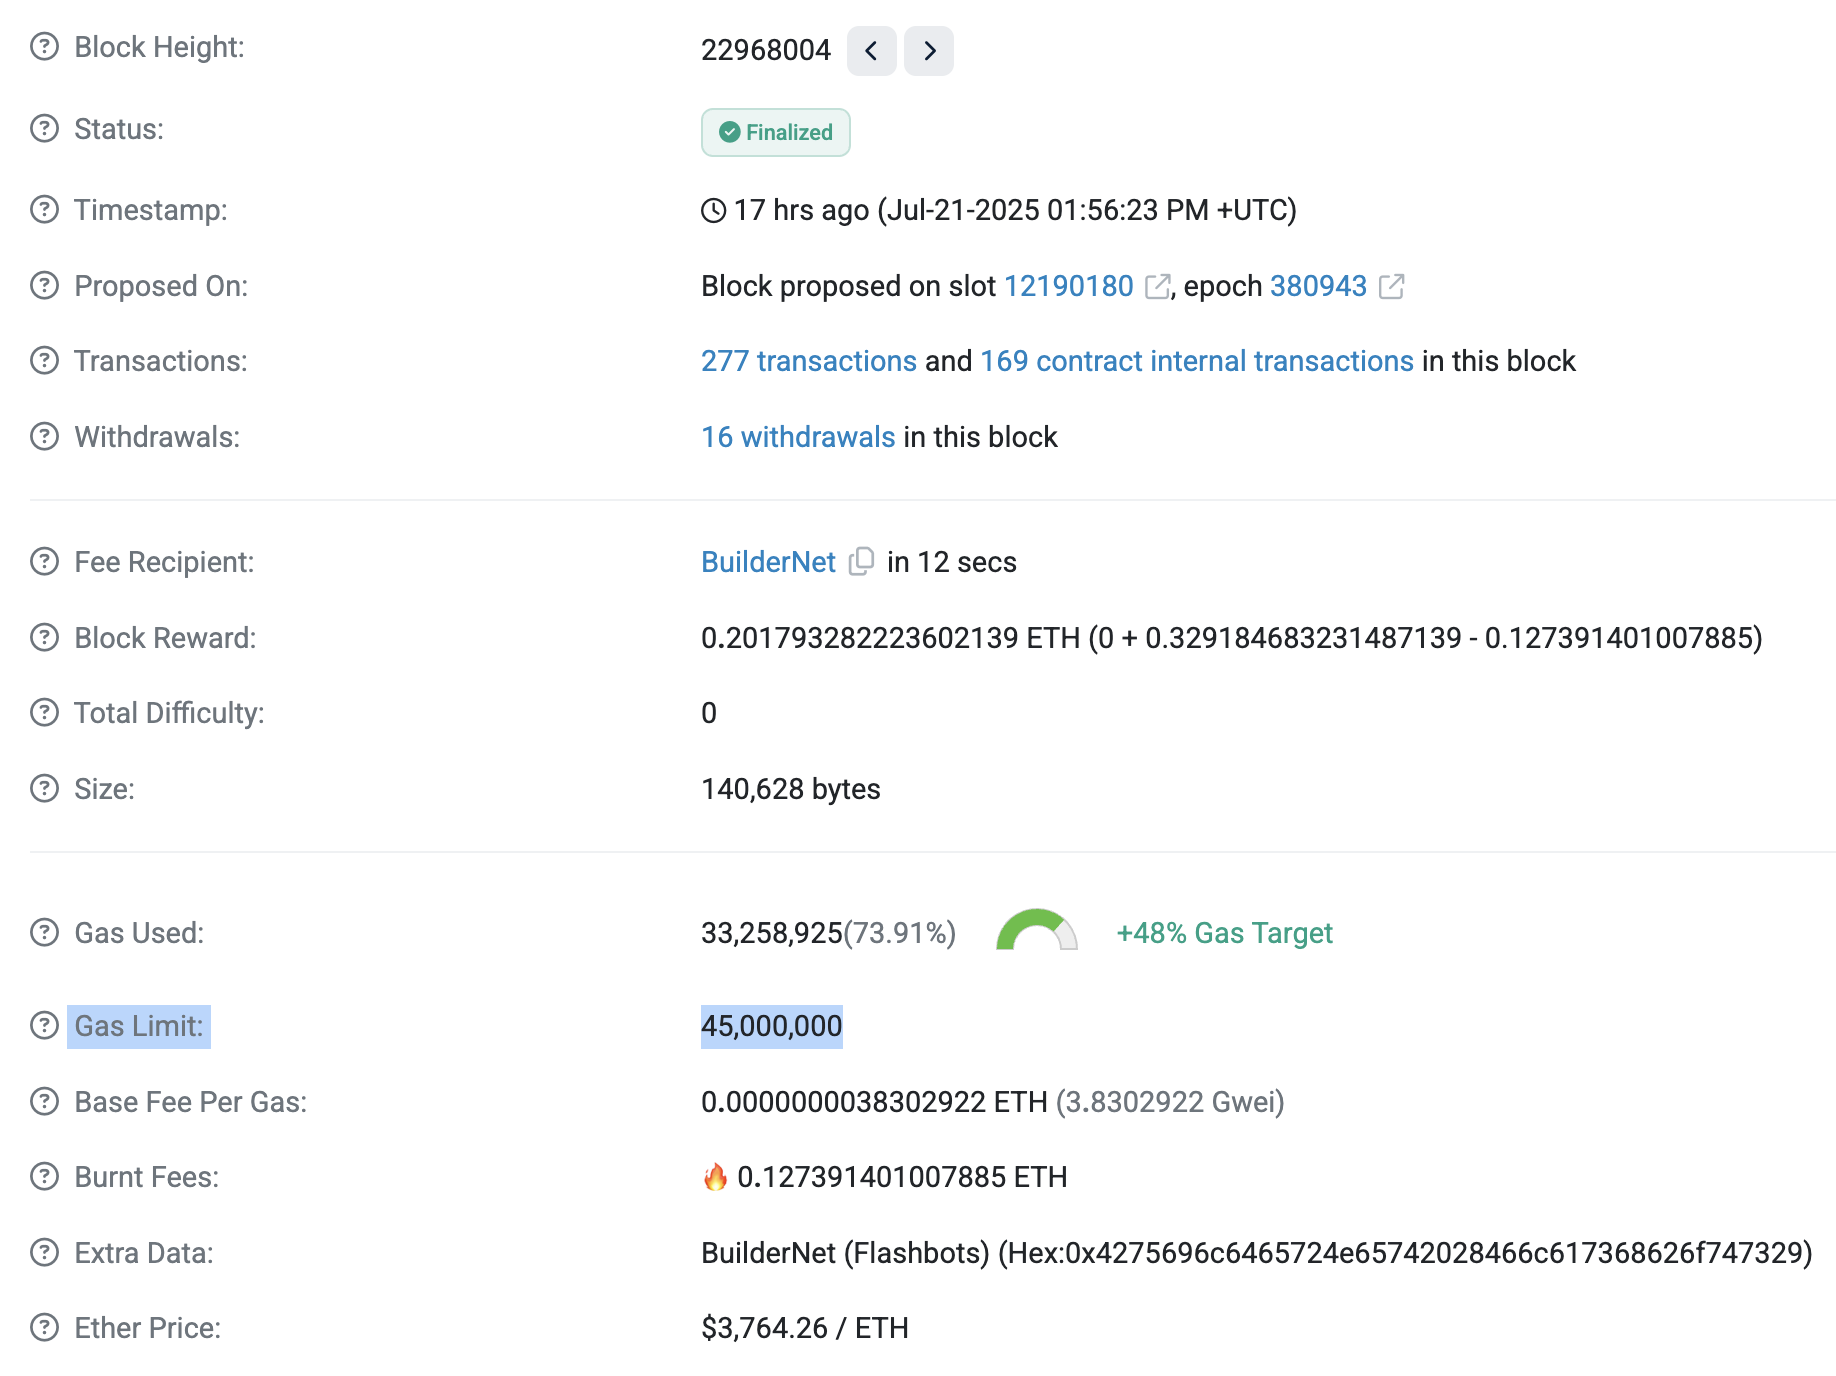Open the help icon beside Base Fee Per Gas
The image size is (1836, 1376).
click(x=45, y=1102)
